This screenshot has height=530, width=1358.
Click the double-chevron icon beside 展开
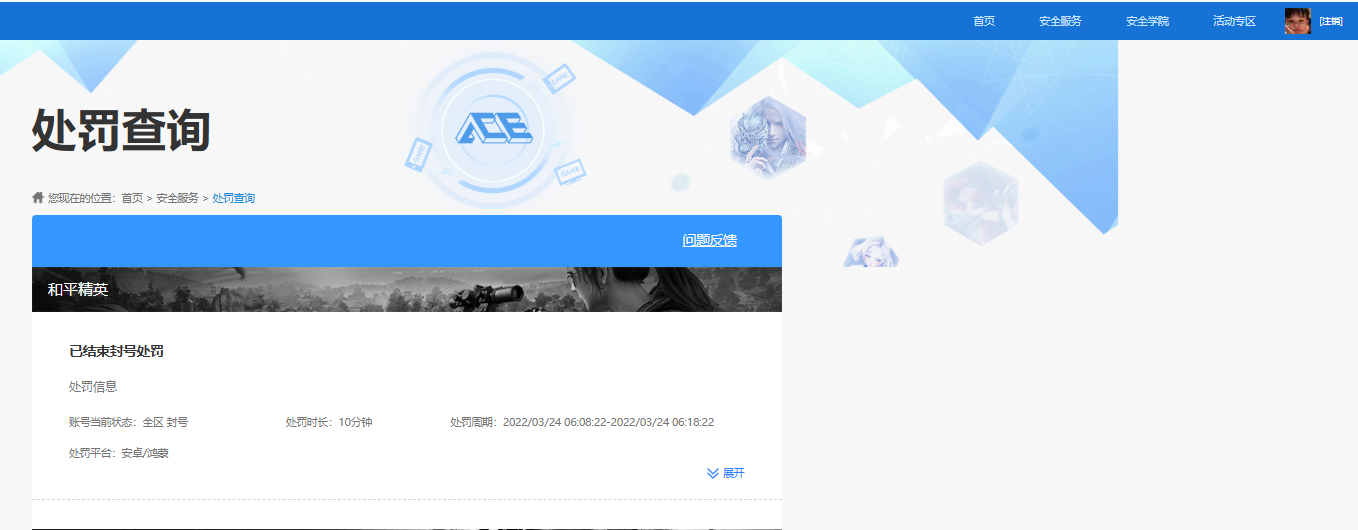coord(713,473)
